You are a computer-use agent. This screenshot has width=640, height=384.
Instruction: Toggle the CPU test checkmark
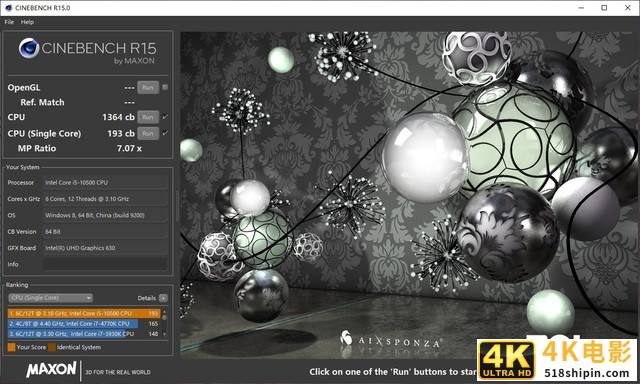pyautogui.click(x=165, y=117)
